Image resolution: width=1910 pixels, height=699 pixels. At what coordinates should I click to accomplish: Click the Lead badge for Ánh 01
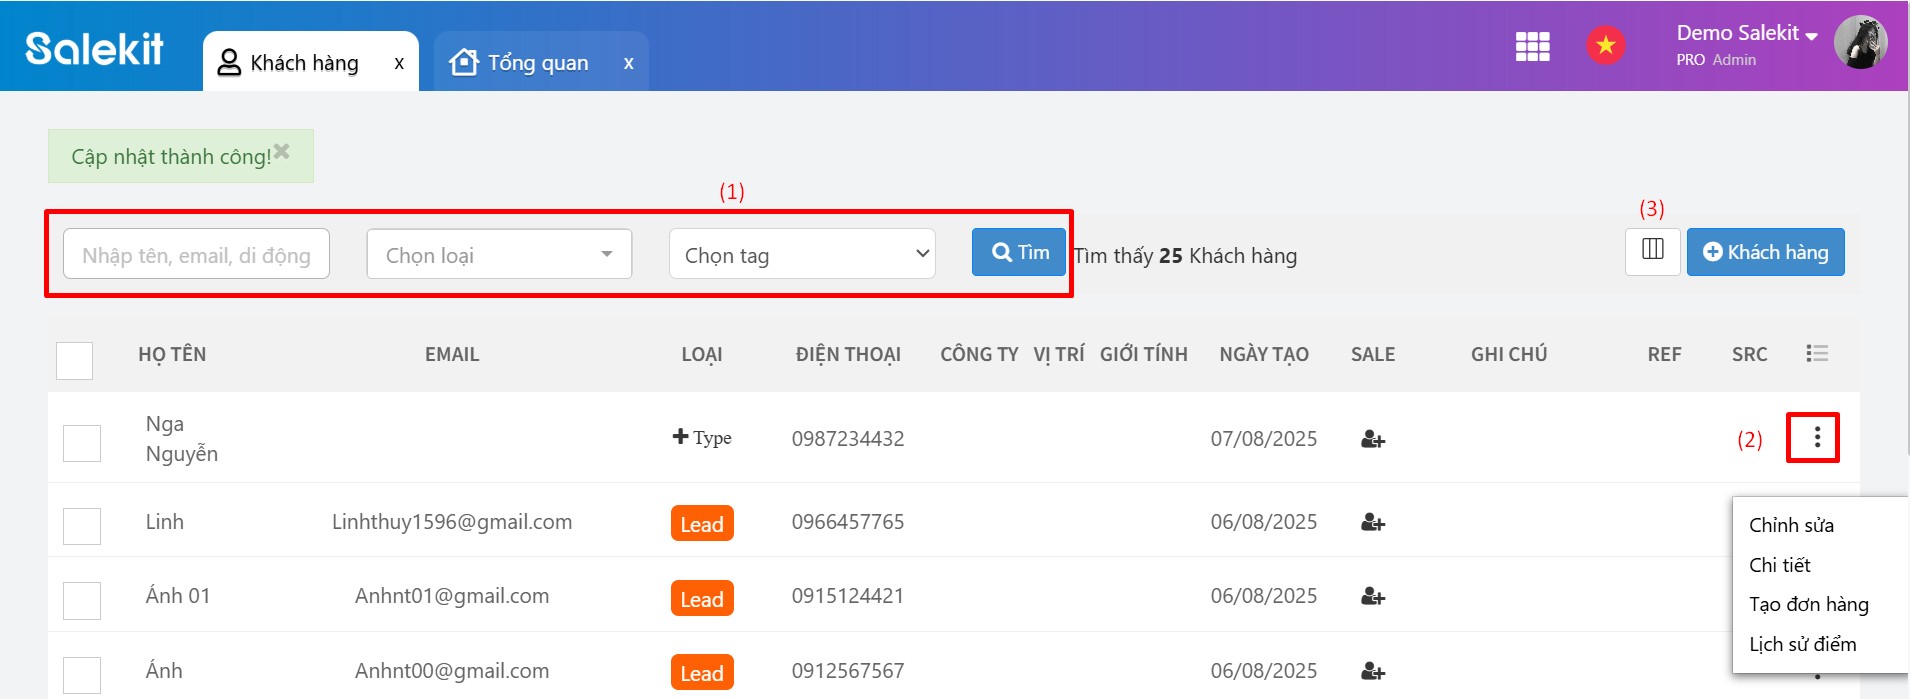[702, 599]
